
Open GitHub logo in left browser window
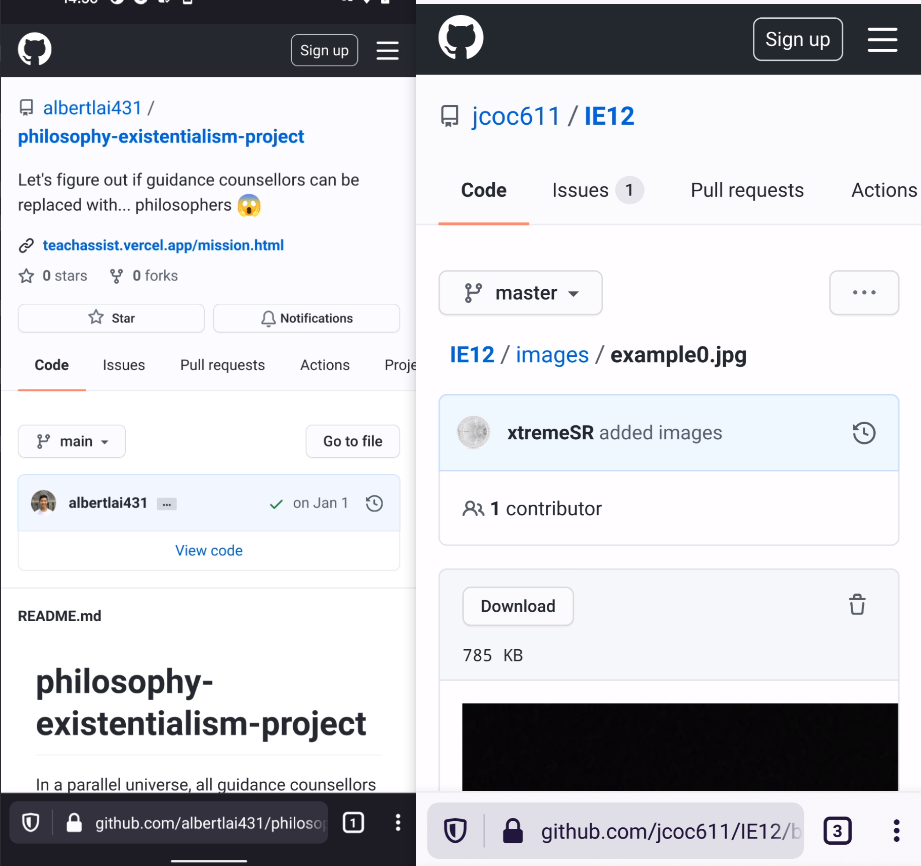coord(35,49)
